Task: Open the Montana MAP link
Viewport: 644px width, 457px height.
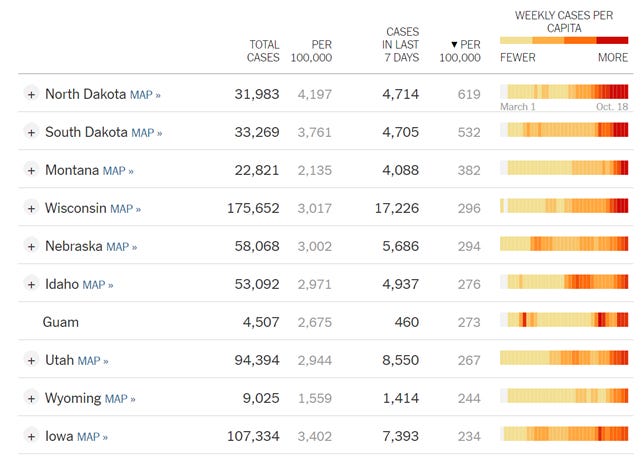Action: click(x=118, y=171)
